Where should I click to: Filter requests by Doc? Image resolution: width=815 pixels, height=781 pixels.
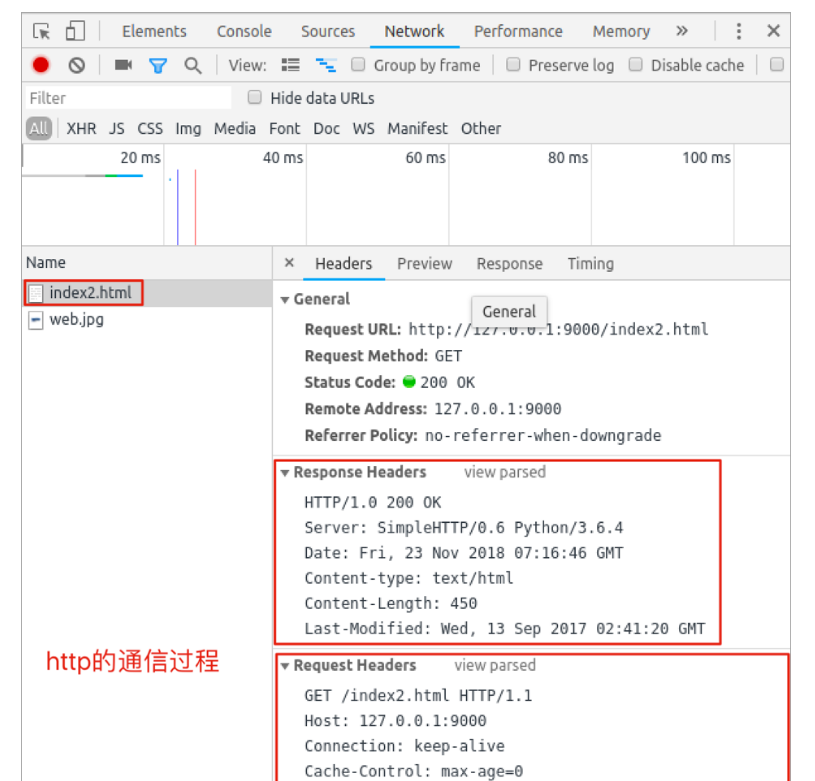click(326, 128)
